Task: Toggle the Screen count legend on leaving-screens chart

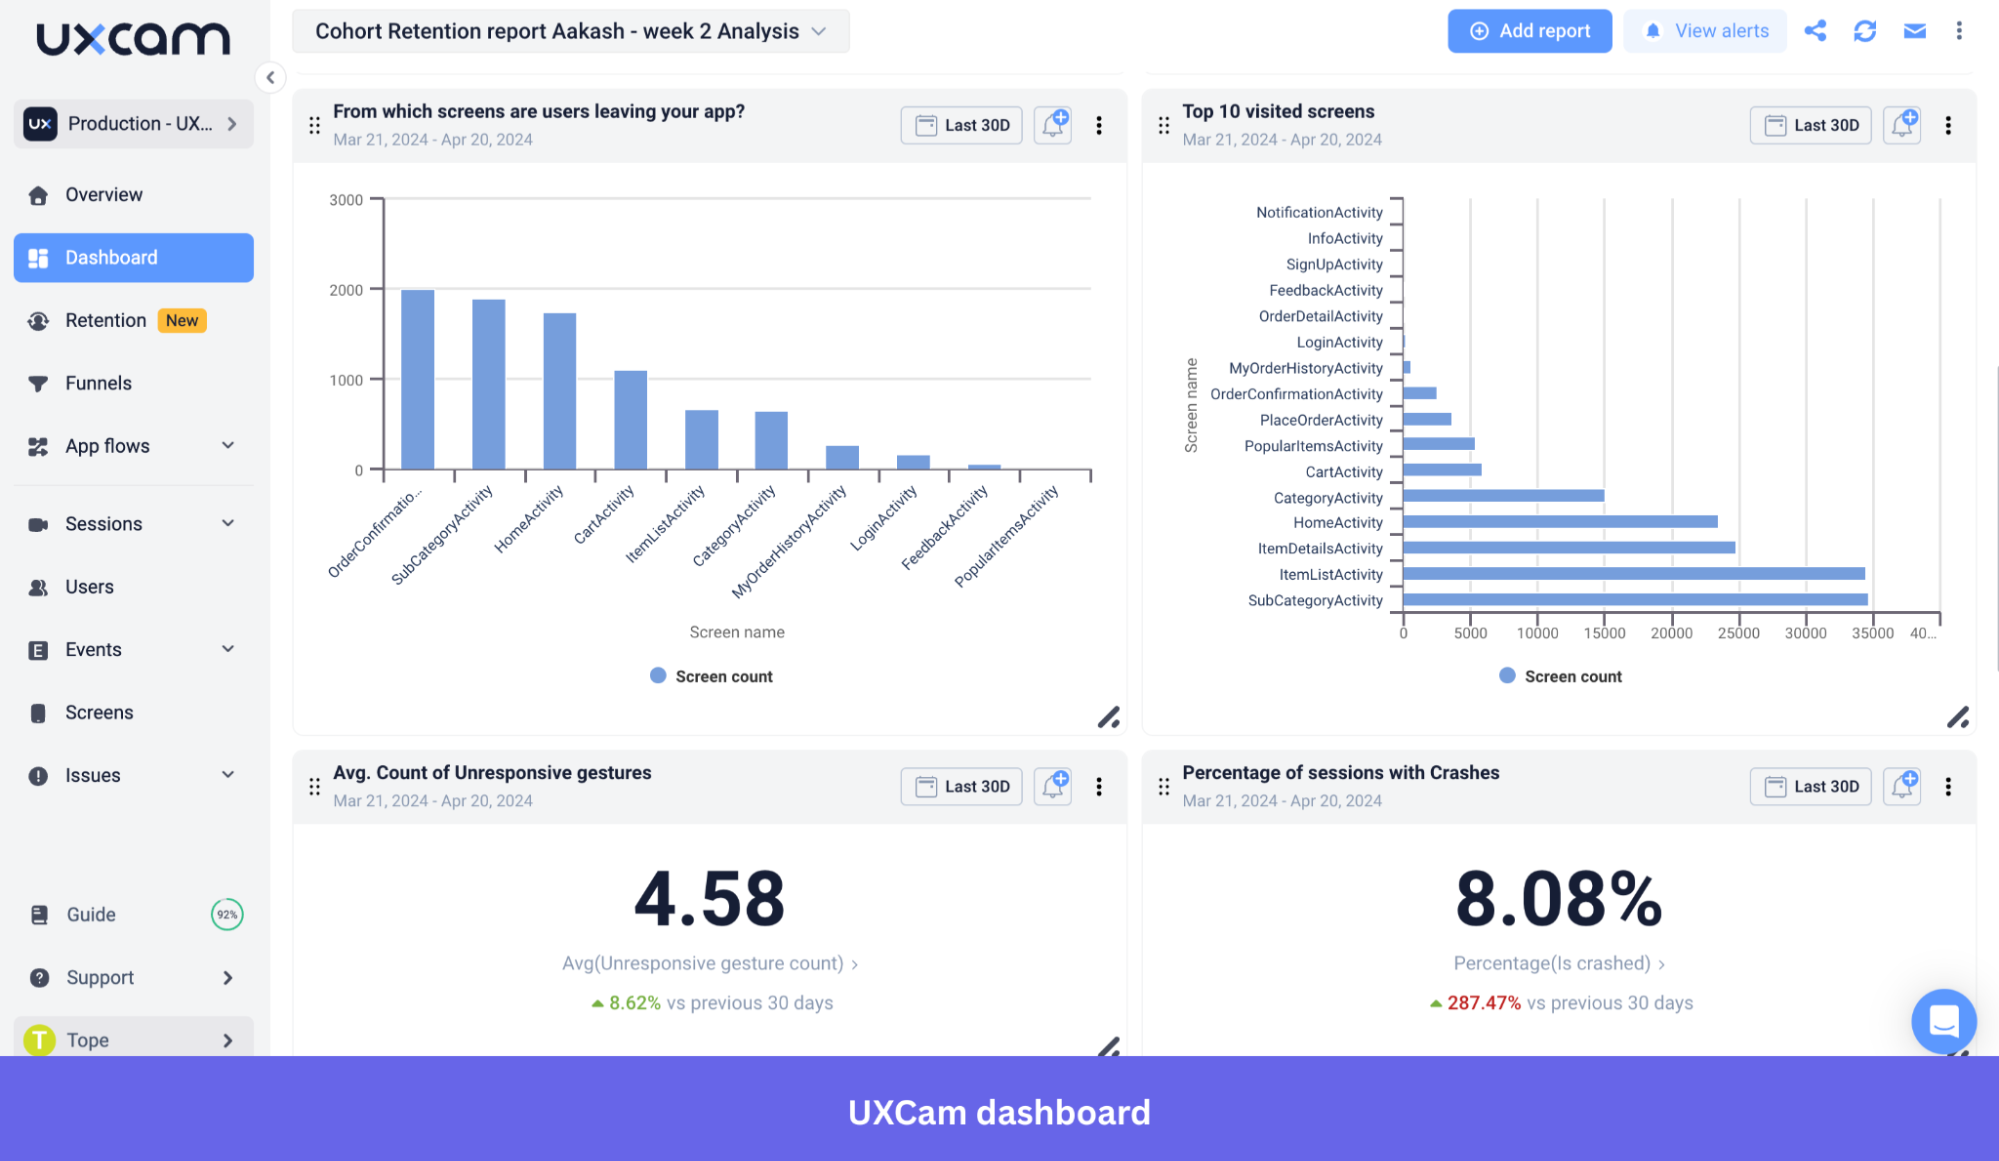Action: click(x=711, y=675)
